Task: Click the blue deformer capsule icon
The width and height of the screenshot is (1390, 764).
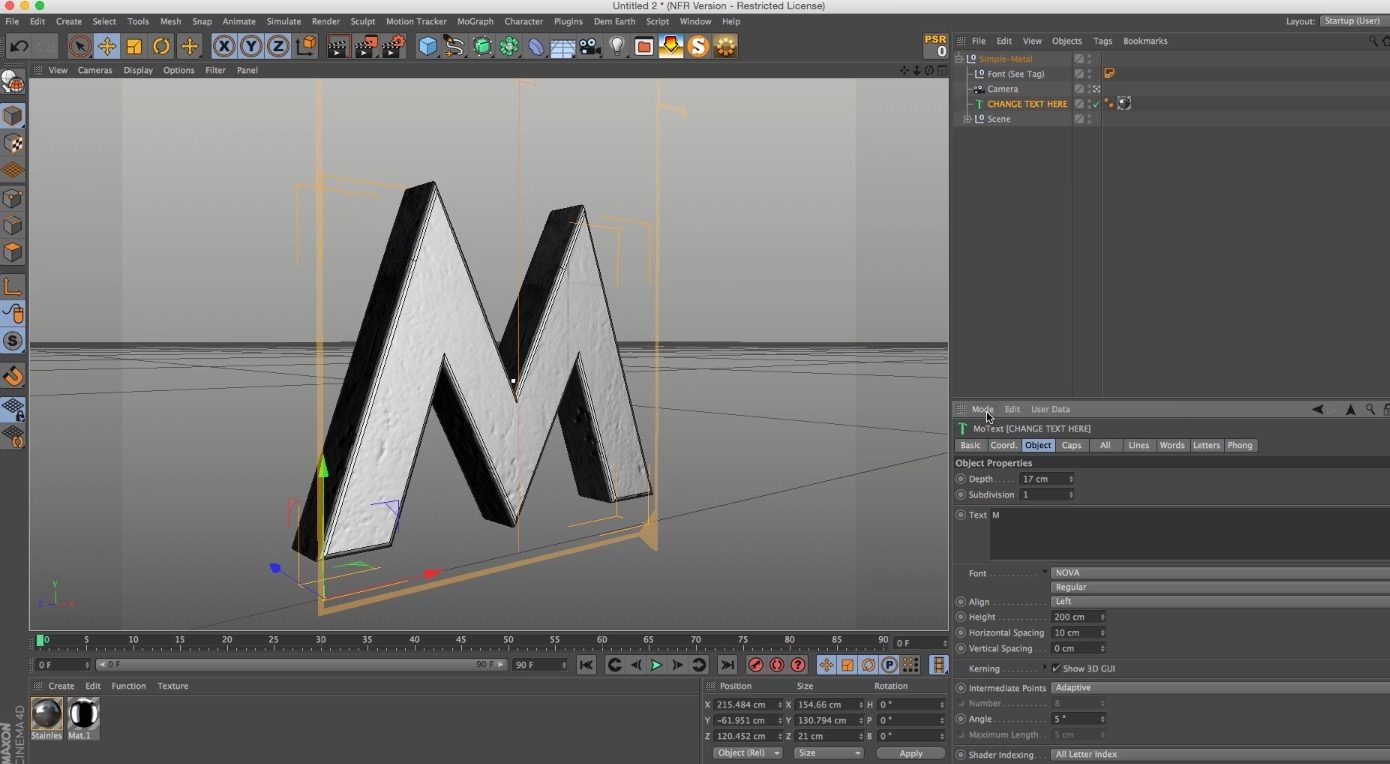Action: [536, 46]
